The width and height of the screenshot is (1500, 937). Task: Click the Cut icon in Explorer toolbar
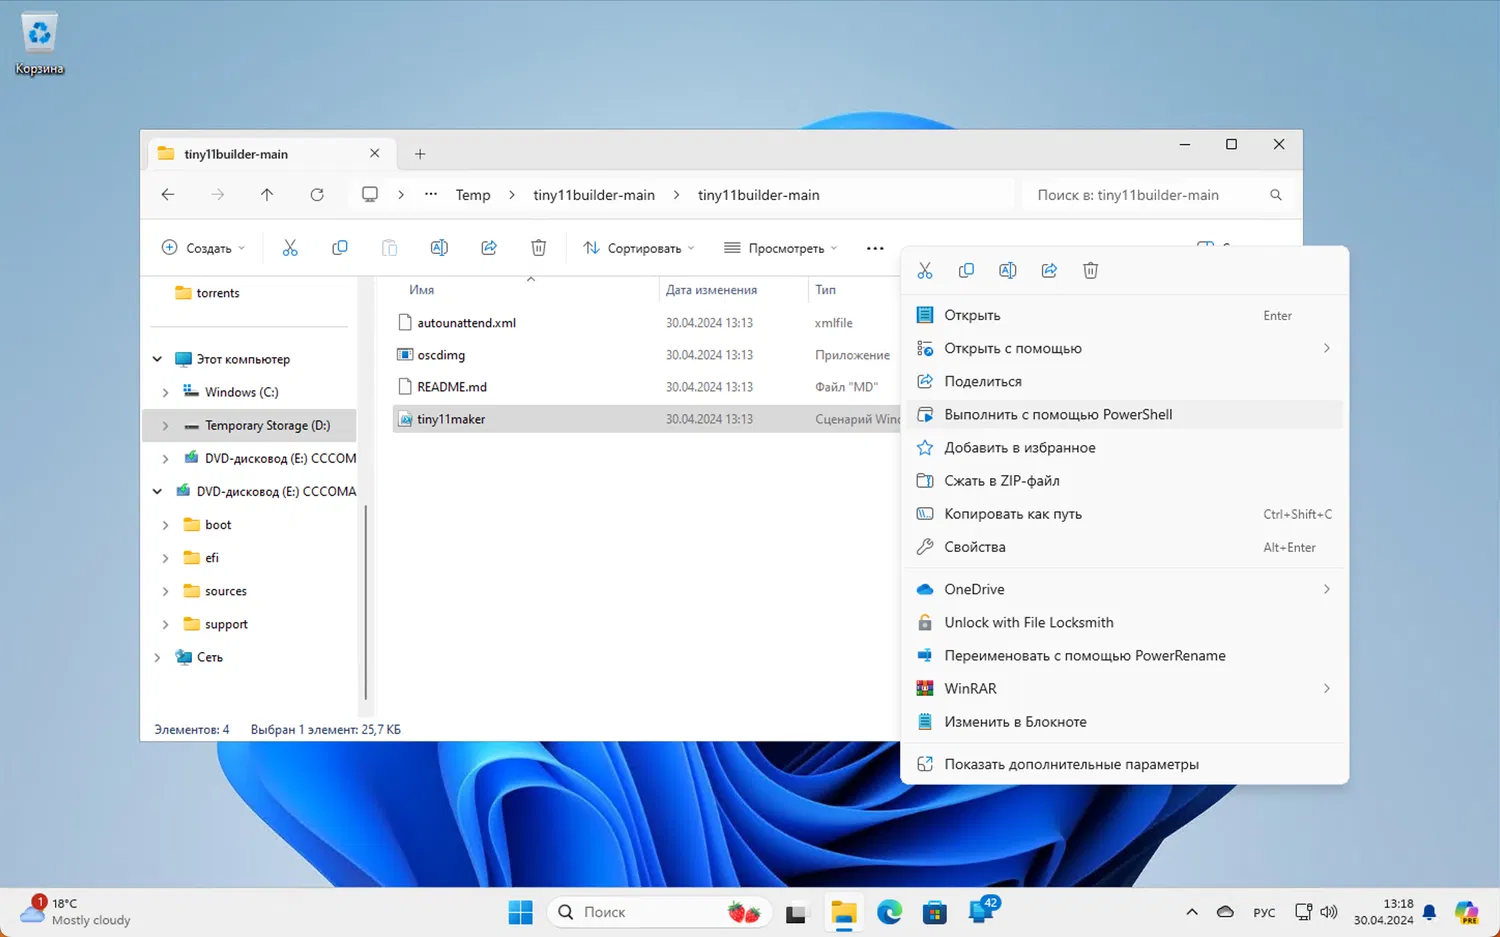coord(290,248)
